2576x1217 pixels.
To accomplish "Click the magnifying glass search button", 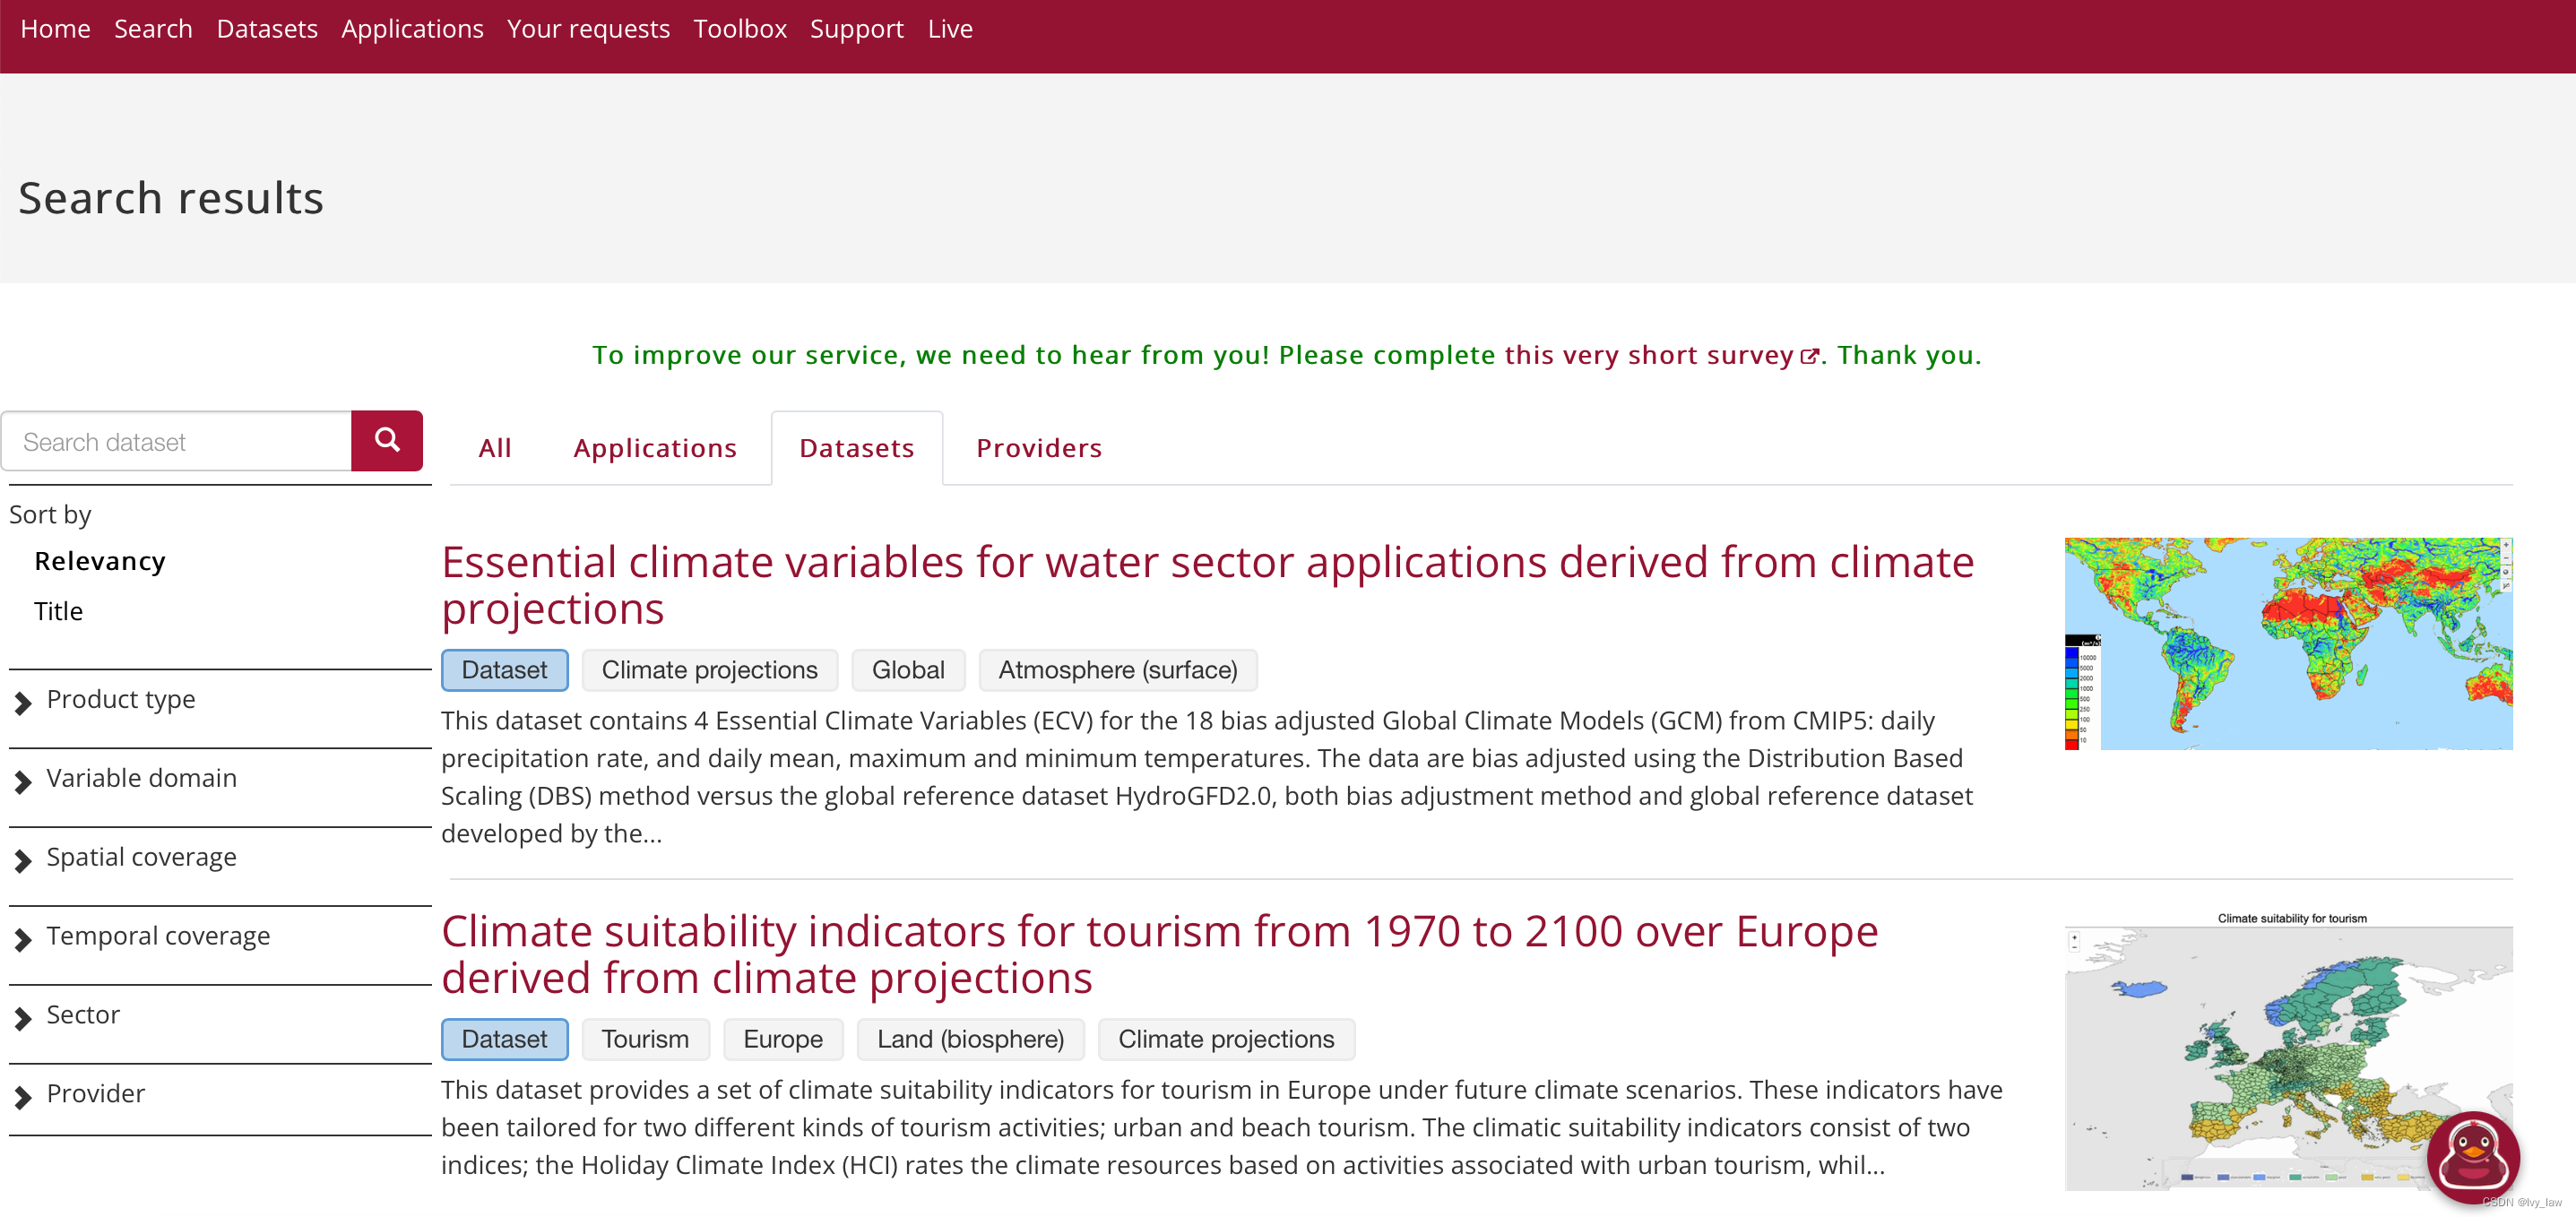I will point(386,440).
